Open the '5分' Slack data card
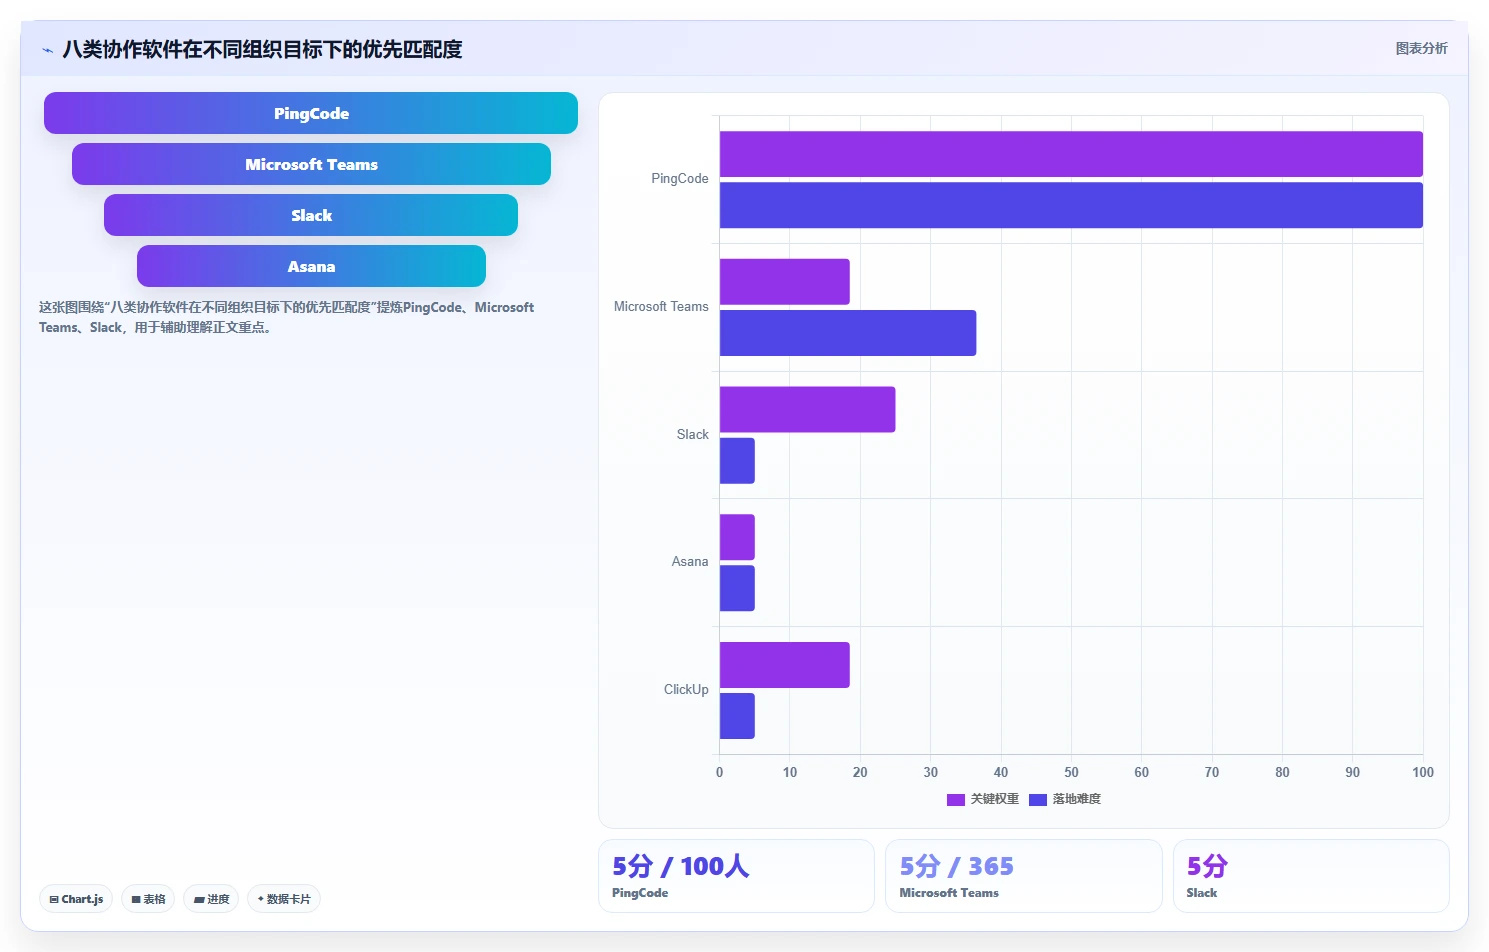This screenshot has height=952, width=1489. click(1311, 876)
